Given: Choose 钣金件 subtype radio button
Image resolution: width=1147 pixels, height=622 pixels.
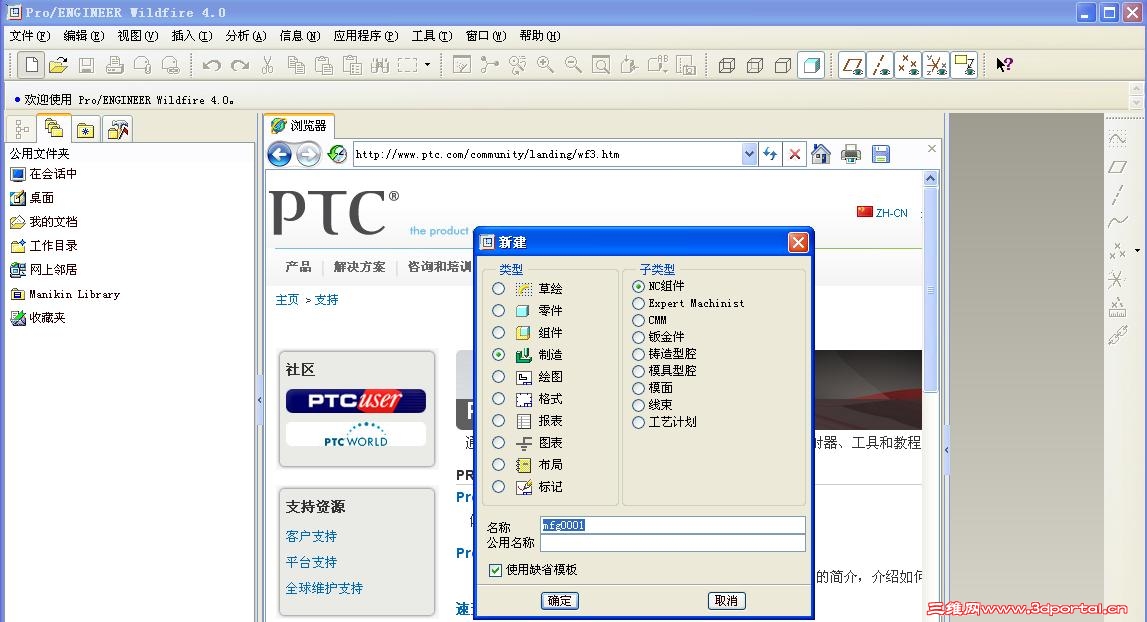Looking at the screenshot, I should 639,337.
